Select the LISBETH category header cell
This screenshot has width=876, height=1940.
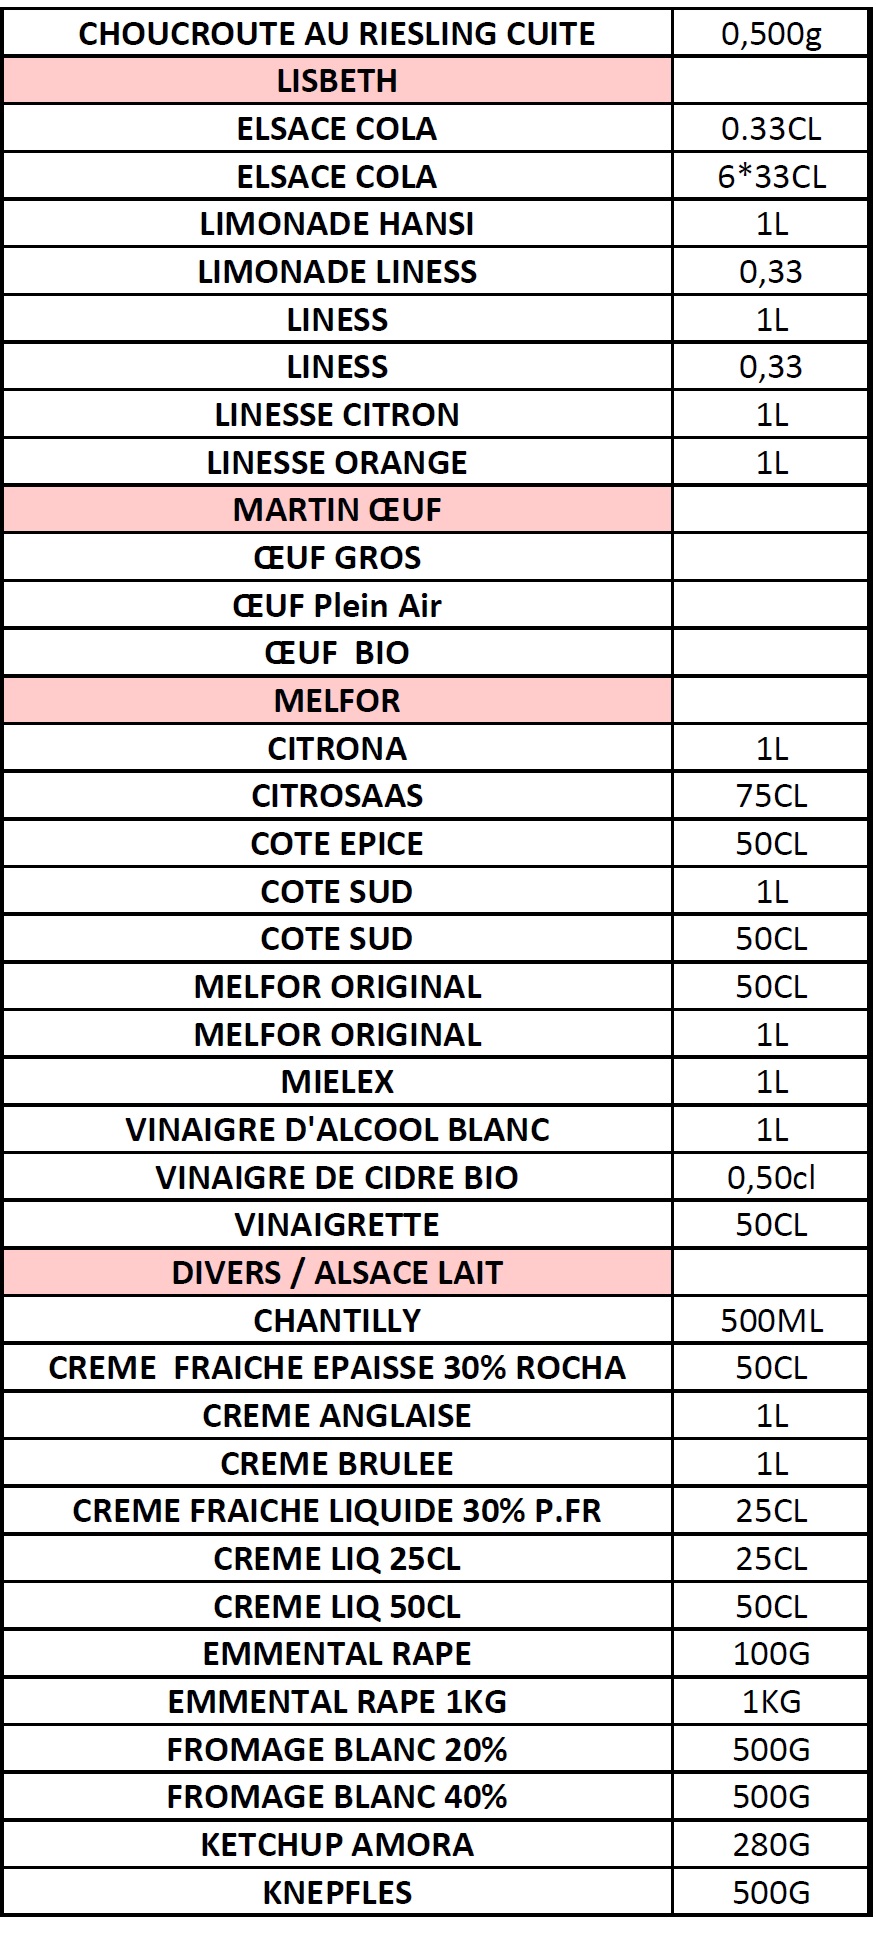click(x=337, y=81)
